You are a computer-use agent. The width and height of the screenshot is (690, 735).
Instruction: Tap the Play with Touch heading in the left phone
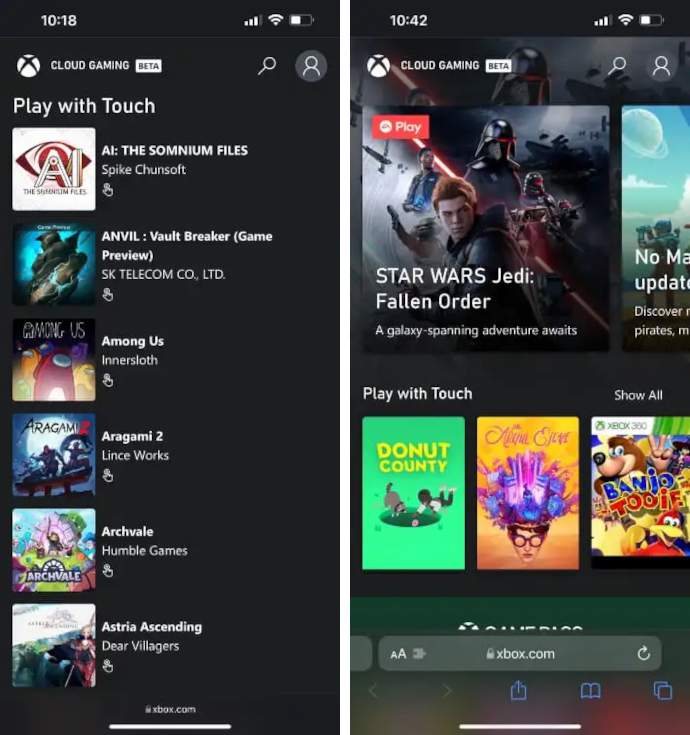(x=84, y=106)
